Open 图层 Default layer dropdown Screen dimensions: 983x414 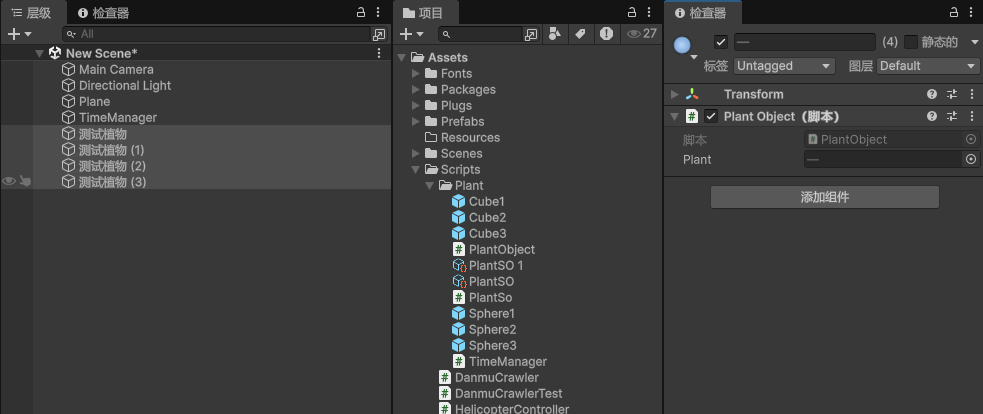[x=928, y=66]
